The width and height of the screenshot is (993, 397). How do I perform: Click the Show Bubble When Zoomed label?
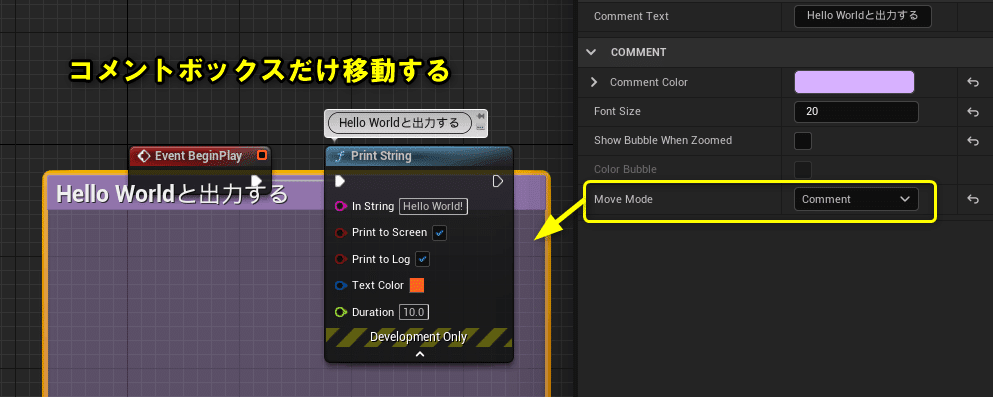[663, 141]
